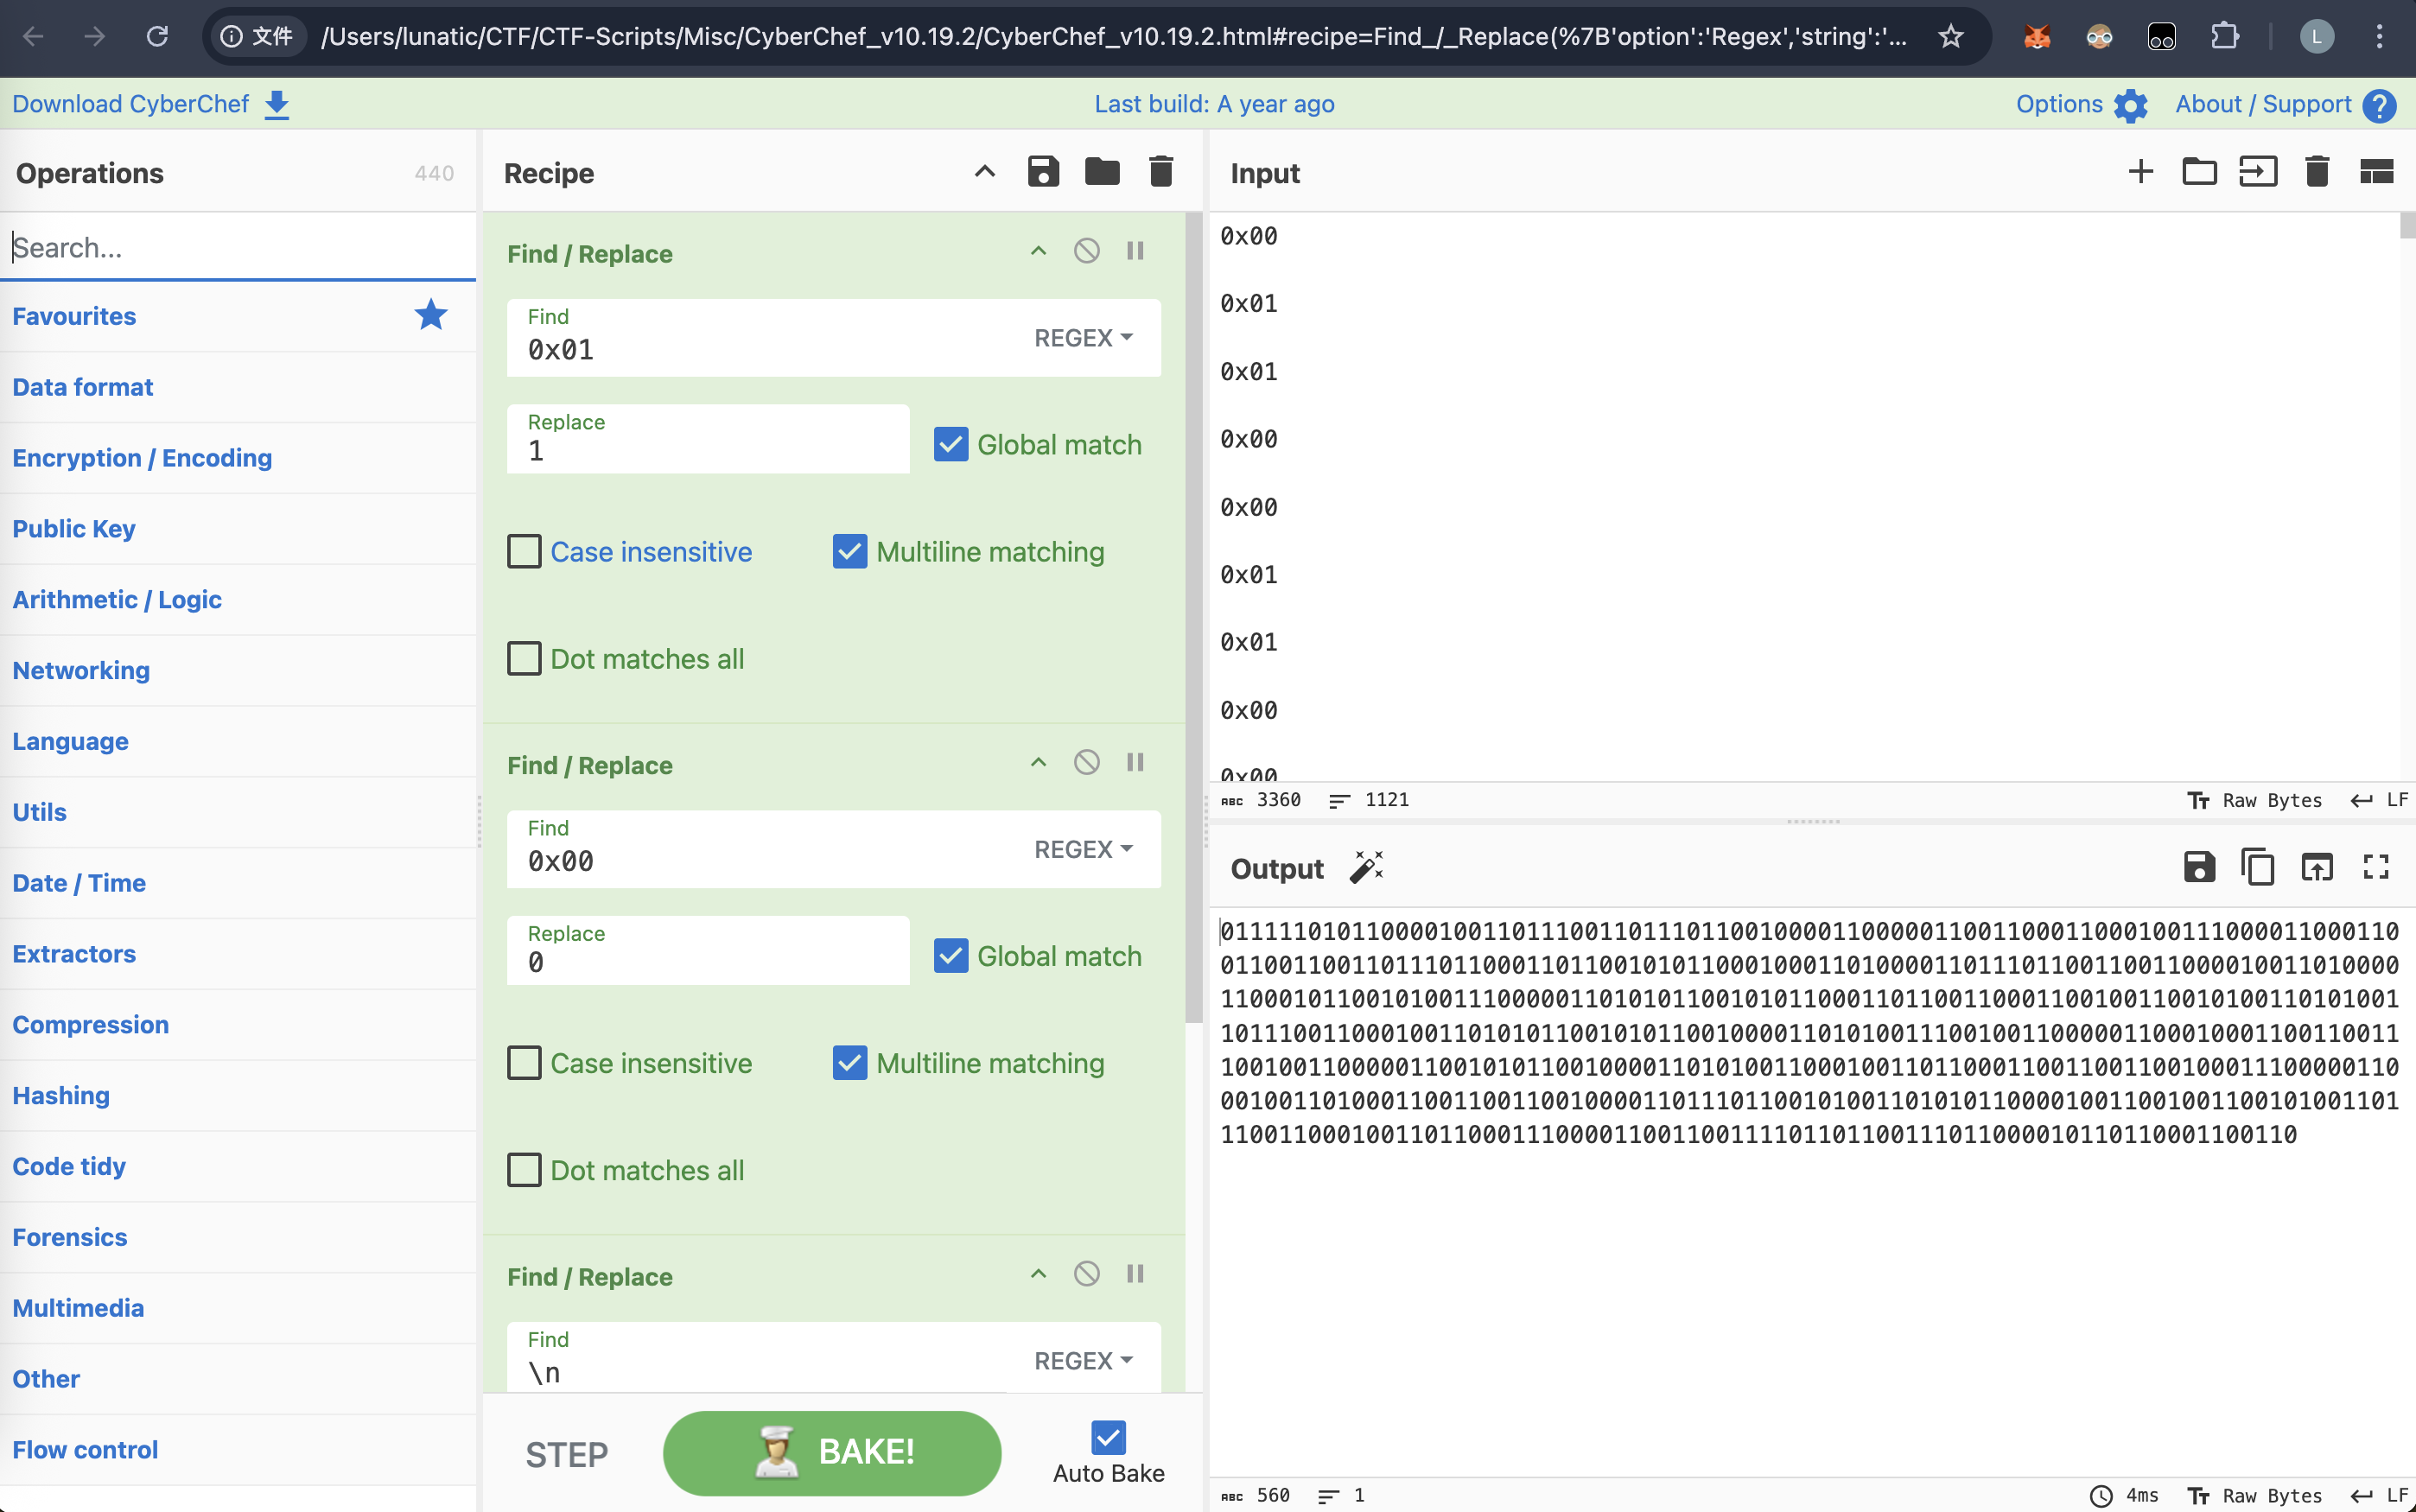The height and width of the screenshot is (1512, 2416).
Task: Collapse the second Find / Replace operation
Action: [1038, 763]
